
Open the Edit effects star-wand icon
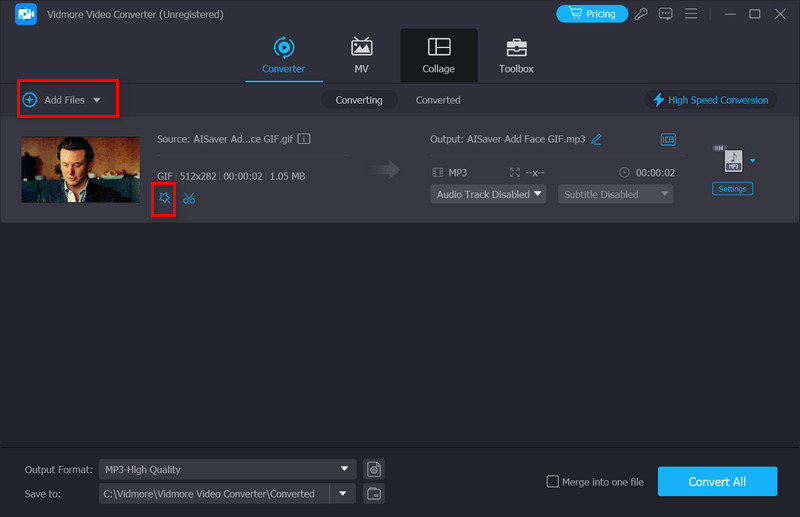164,198
